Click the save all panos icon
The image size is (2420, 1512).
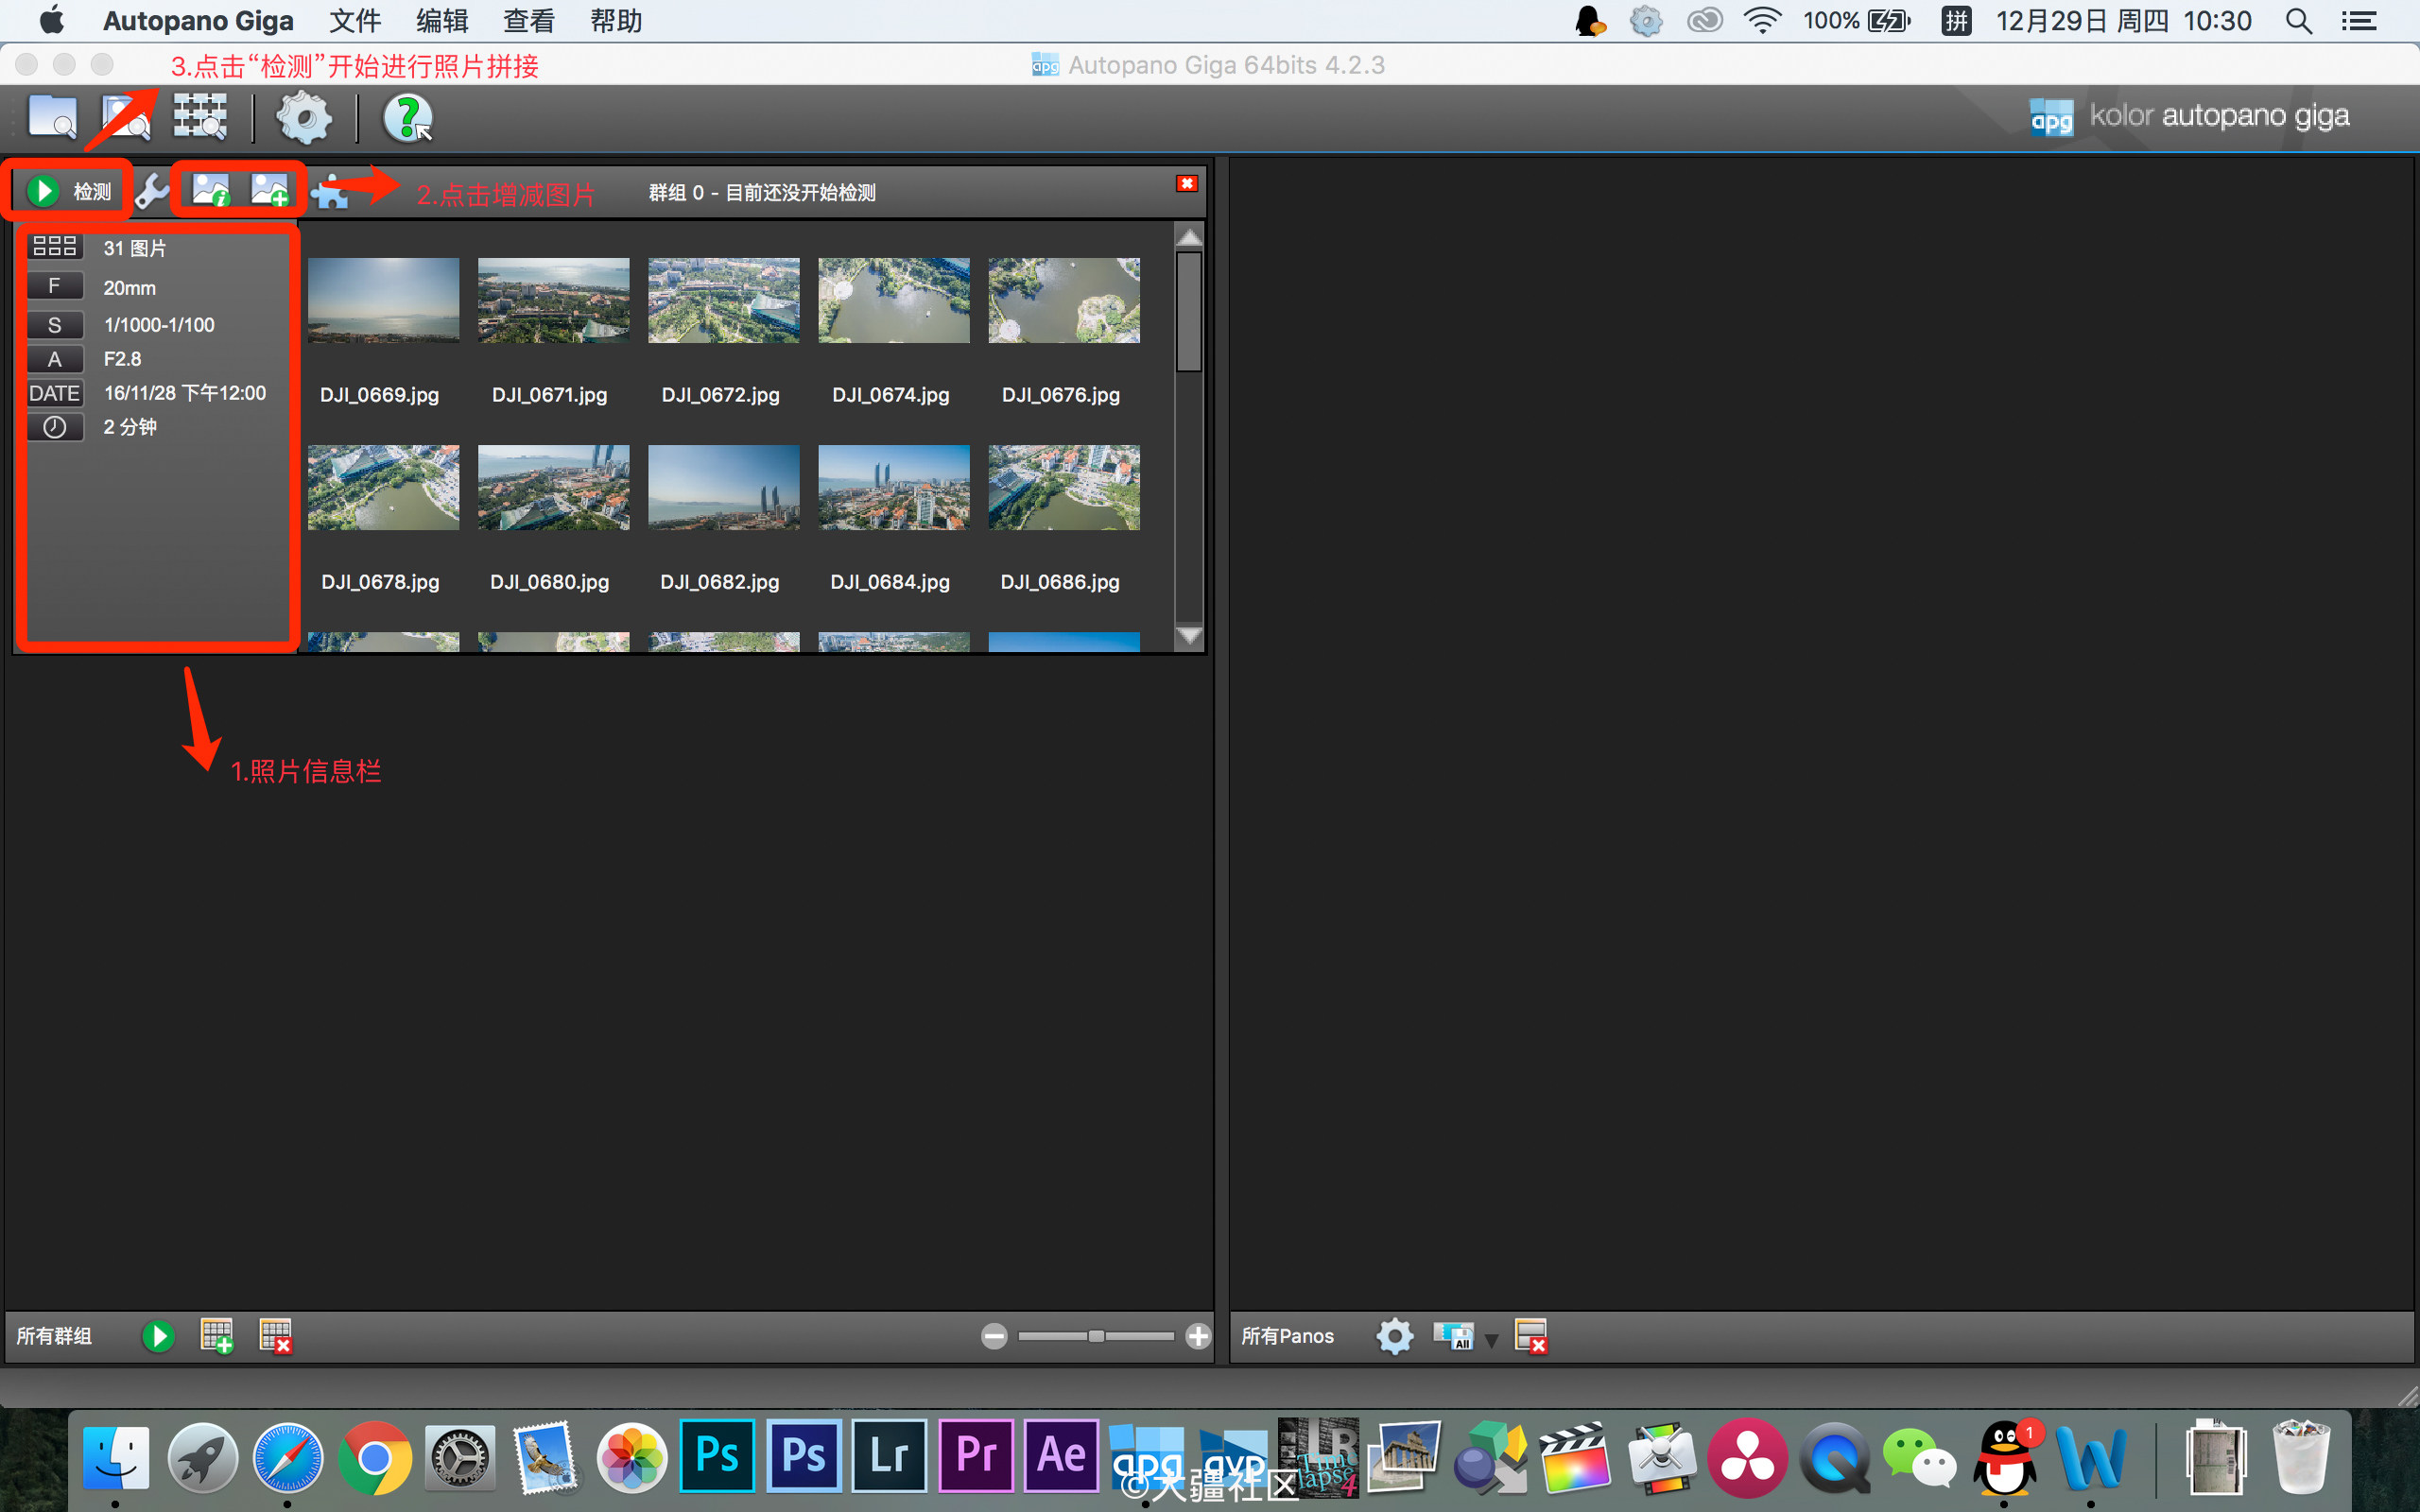[x=1454, y=1336]
